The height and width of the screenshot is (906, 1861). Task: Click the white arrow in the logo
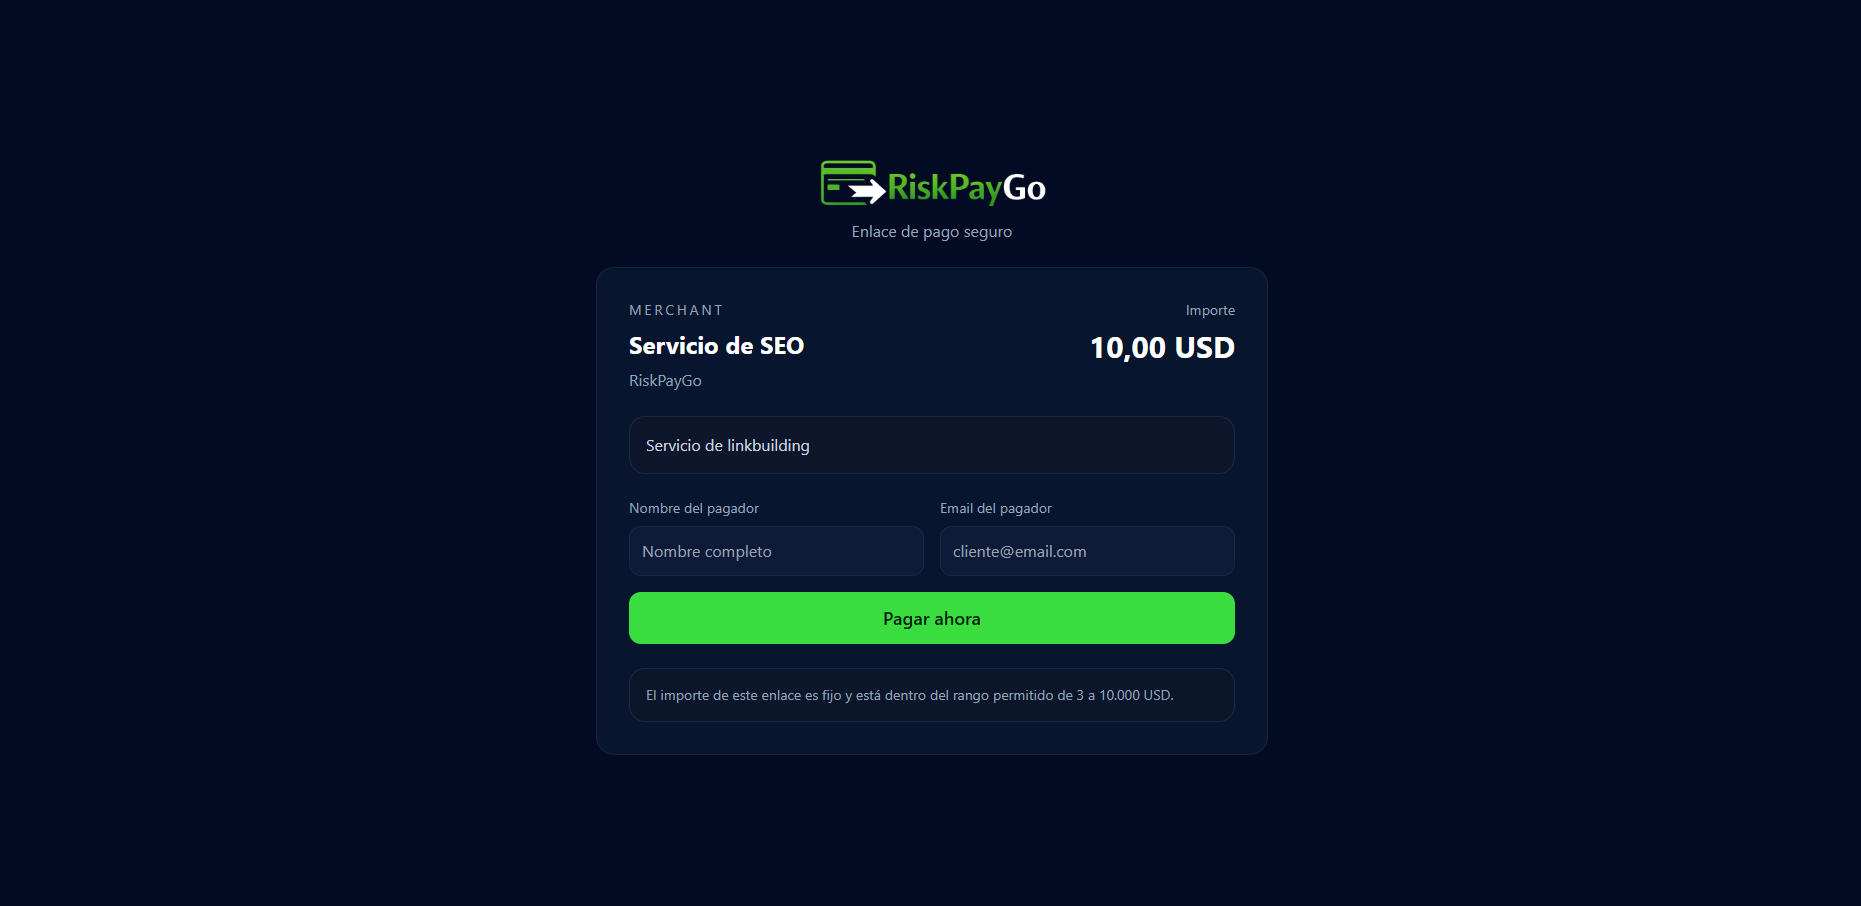pyautogui.click(x=867, y=190)
